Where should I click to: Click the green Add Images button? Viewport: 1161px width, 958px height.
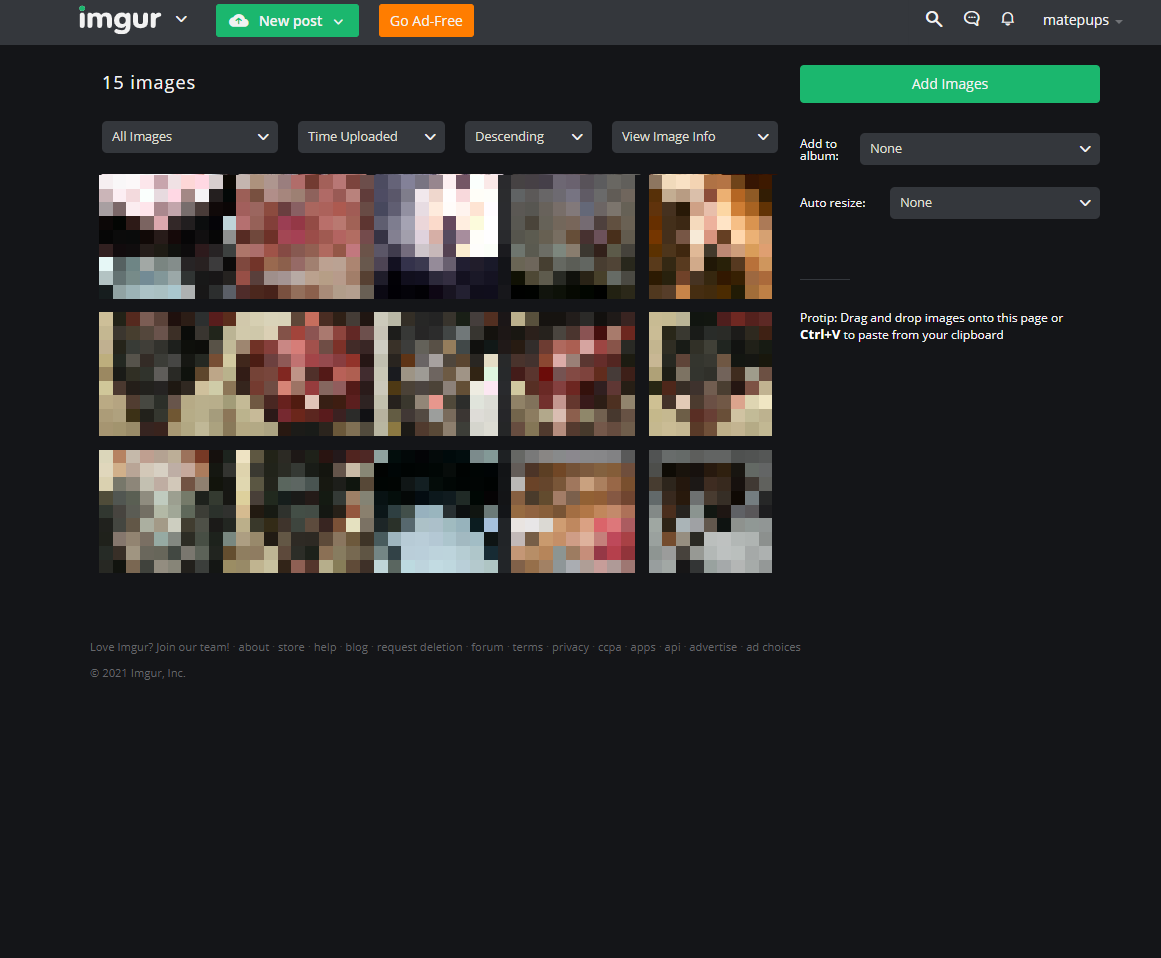(949, 84)
